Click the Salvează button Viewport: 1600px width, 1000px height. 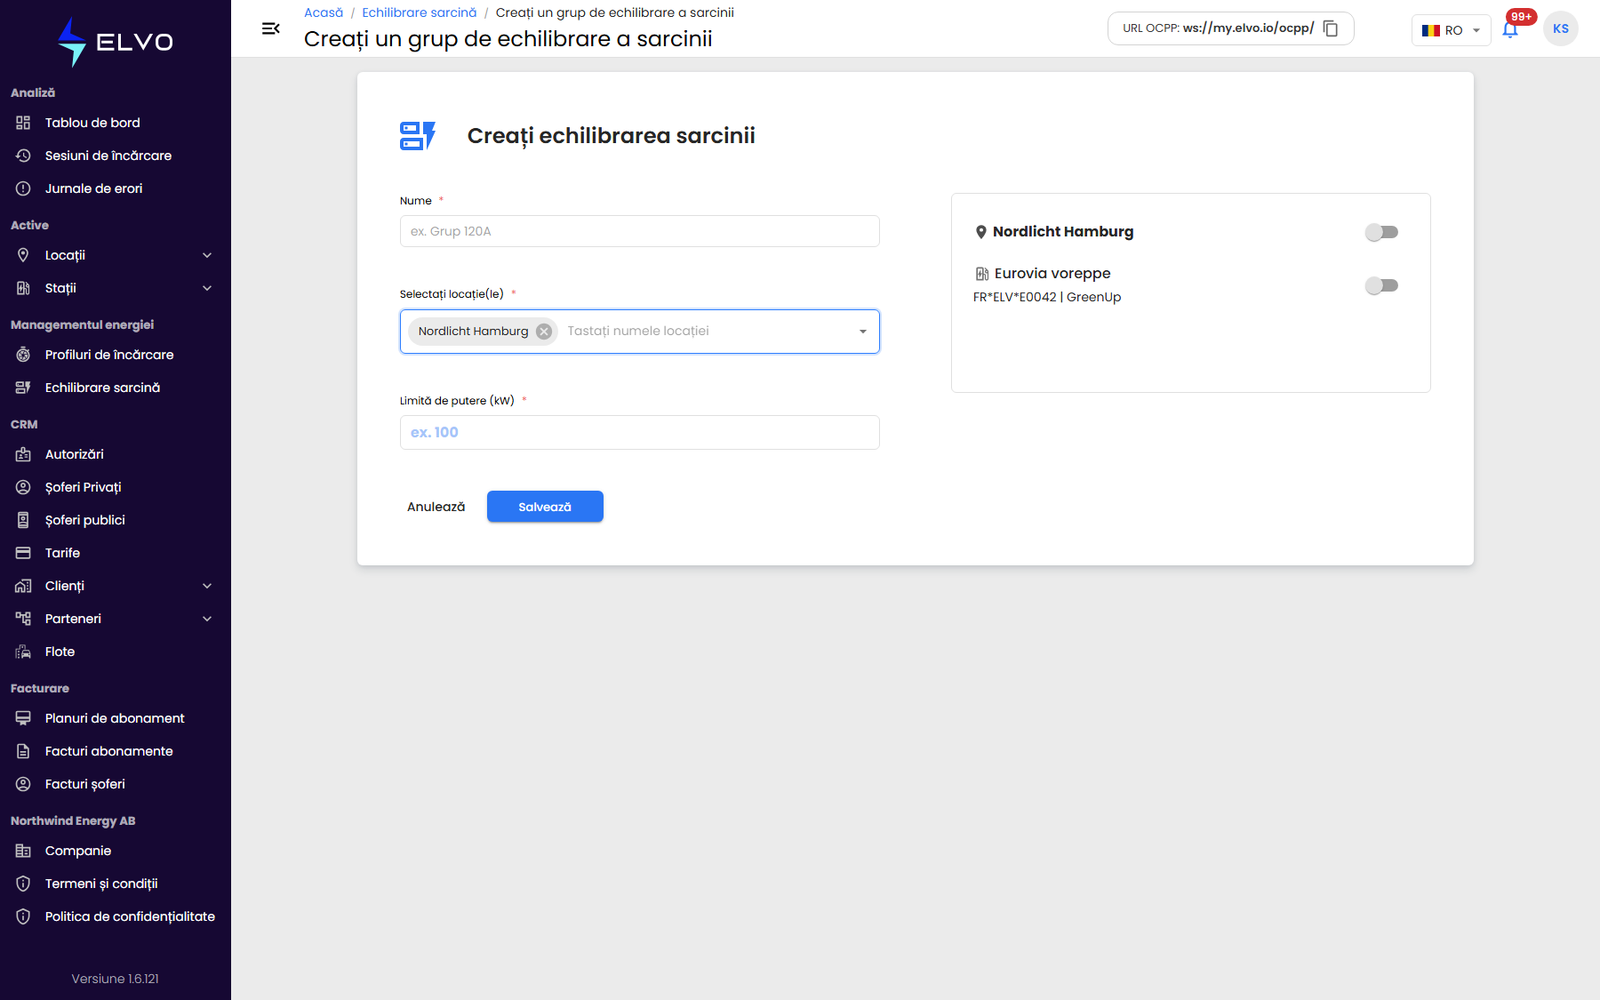(x=545, y=507)
